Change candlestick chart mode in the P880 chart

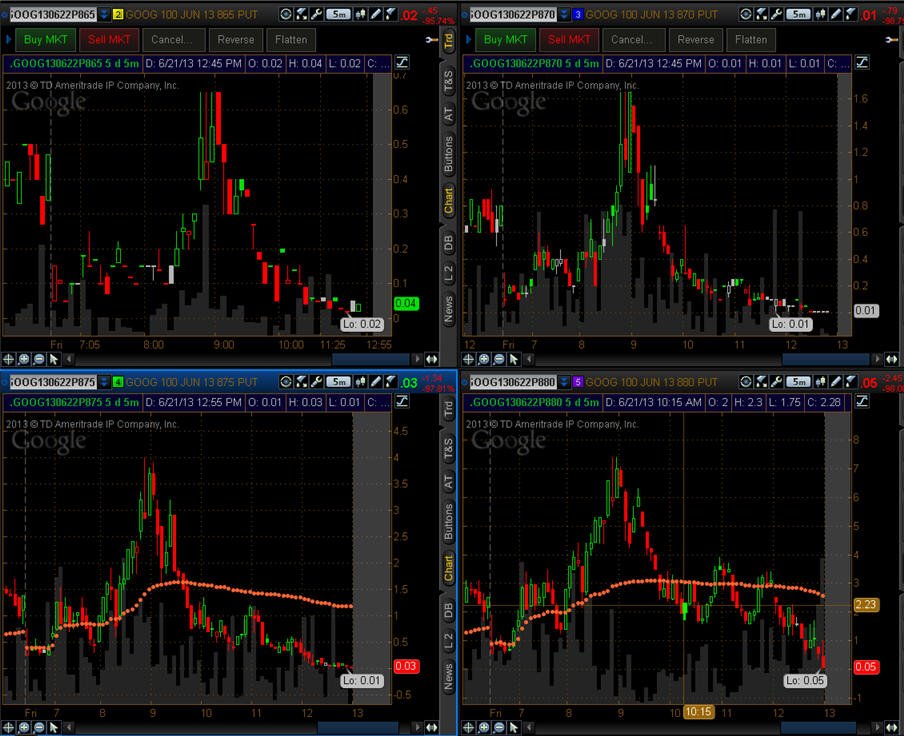point(820,382)
